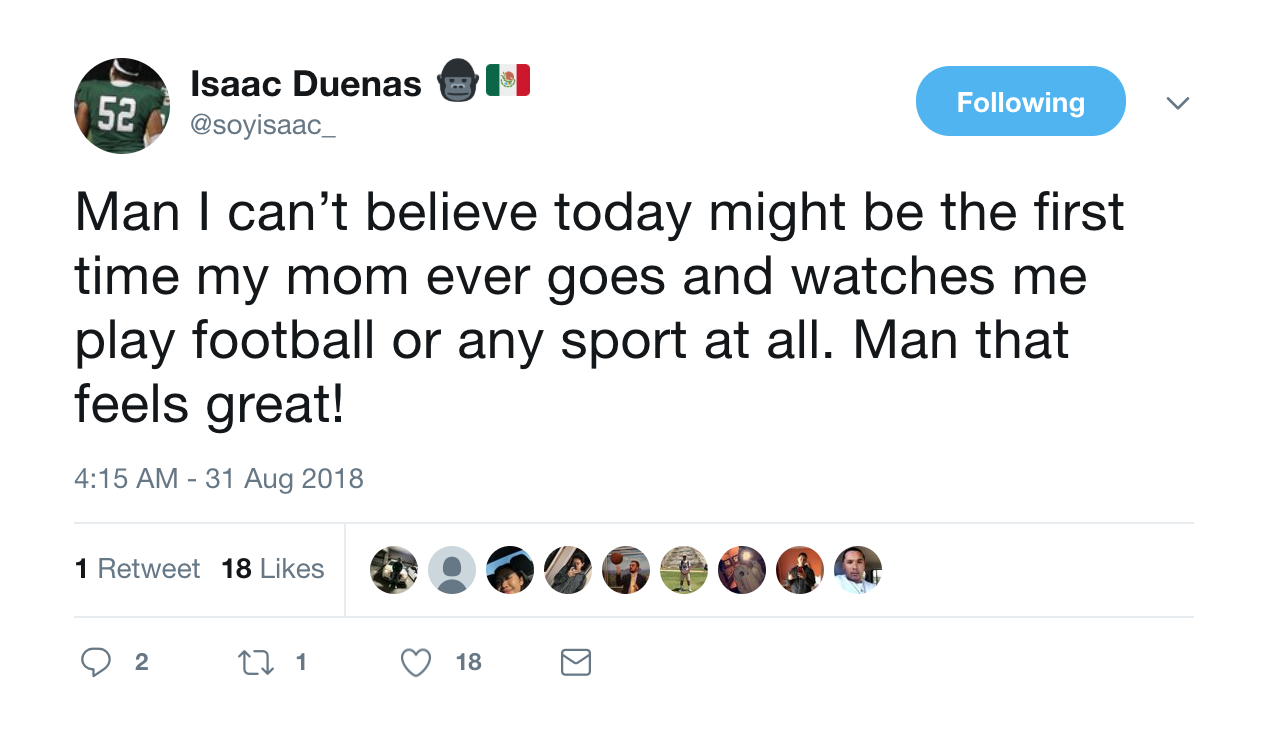Open the liker avatar on orange background

(800, 570)
